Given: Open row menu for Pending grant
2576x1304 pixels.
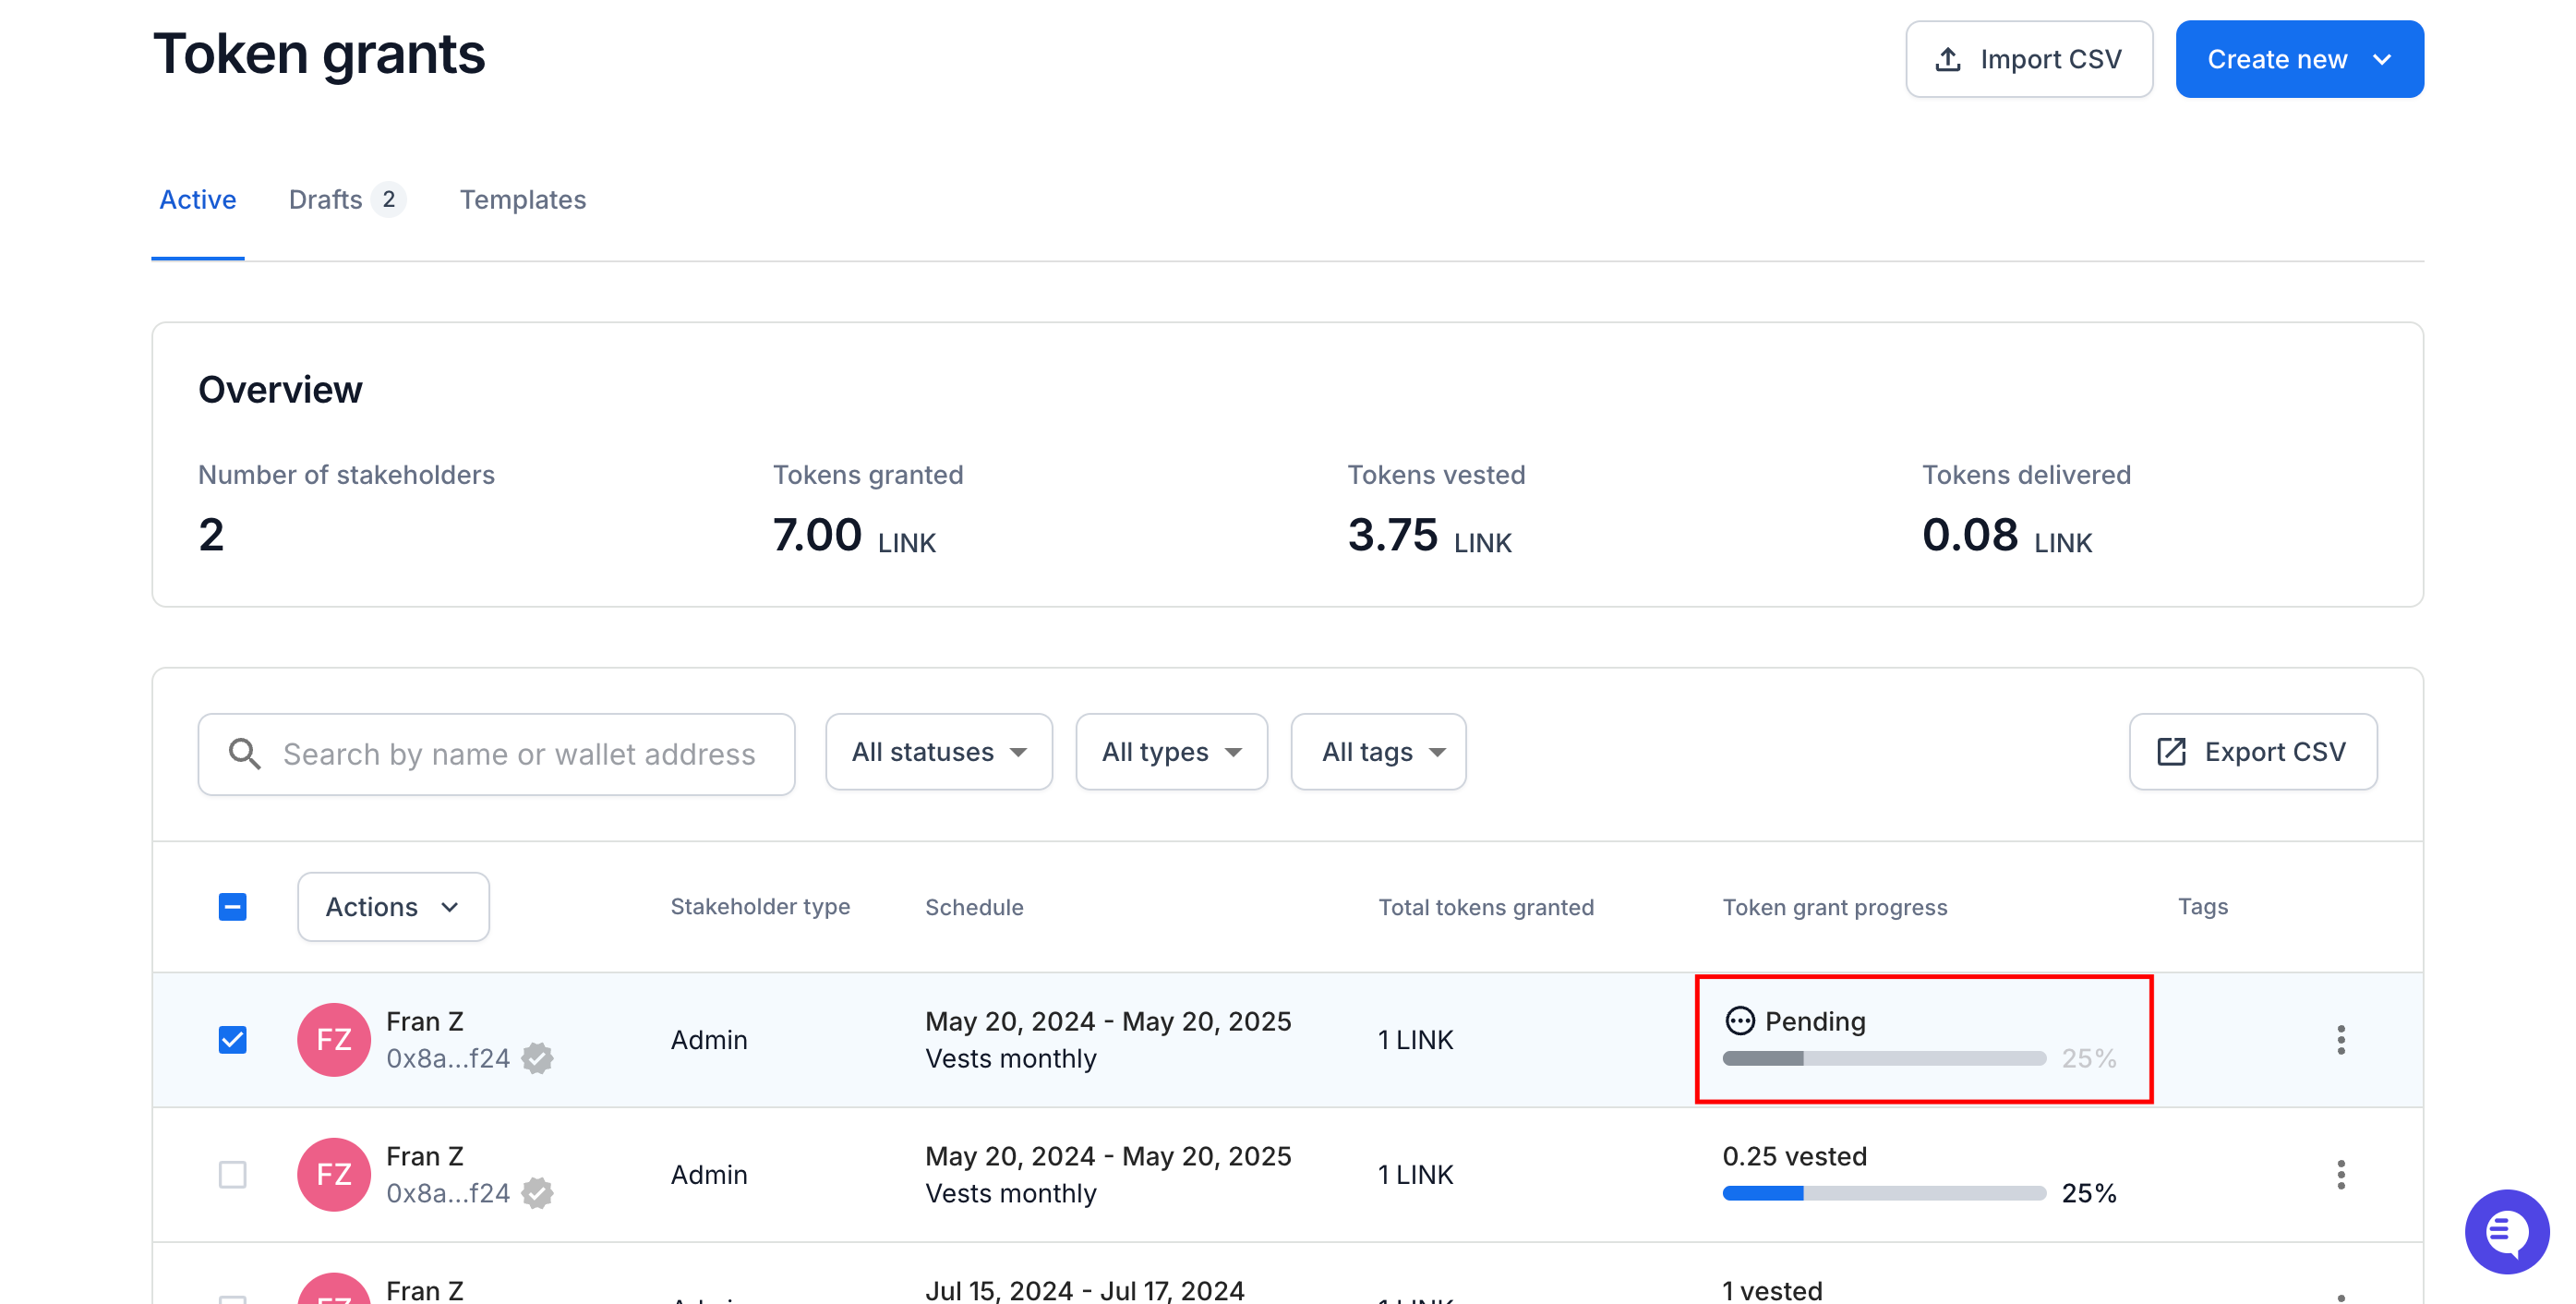Looking at the screenshot, I should pyautogui.click(x=2340, y=1040).
